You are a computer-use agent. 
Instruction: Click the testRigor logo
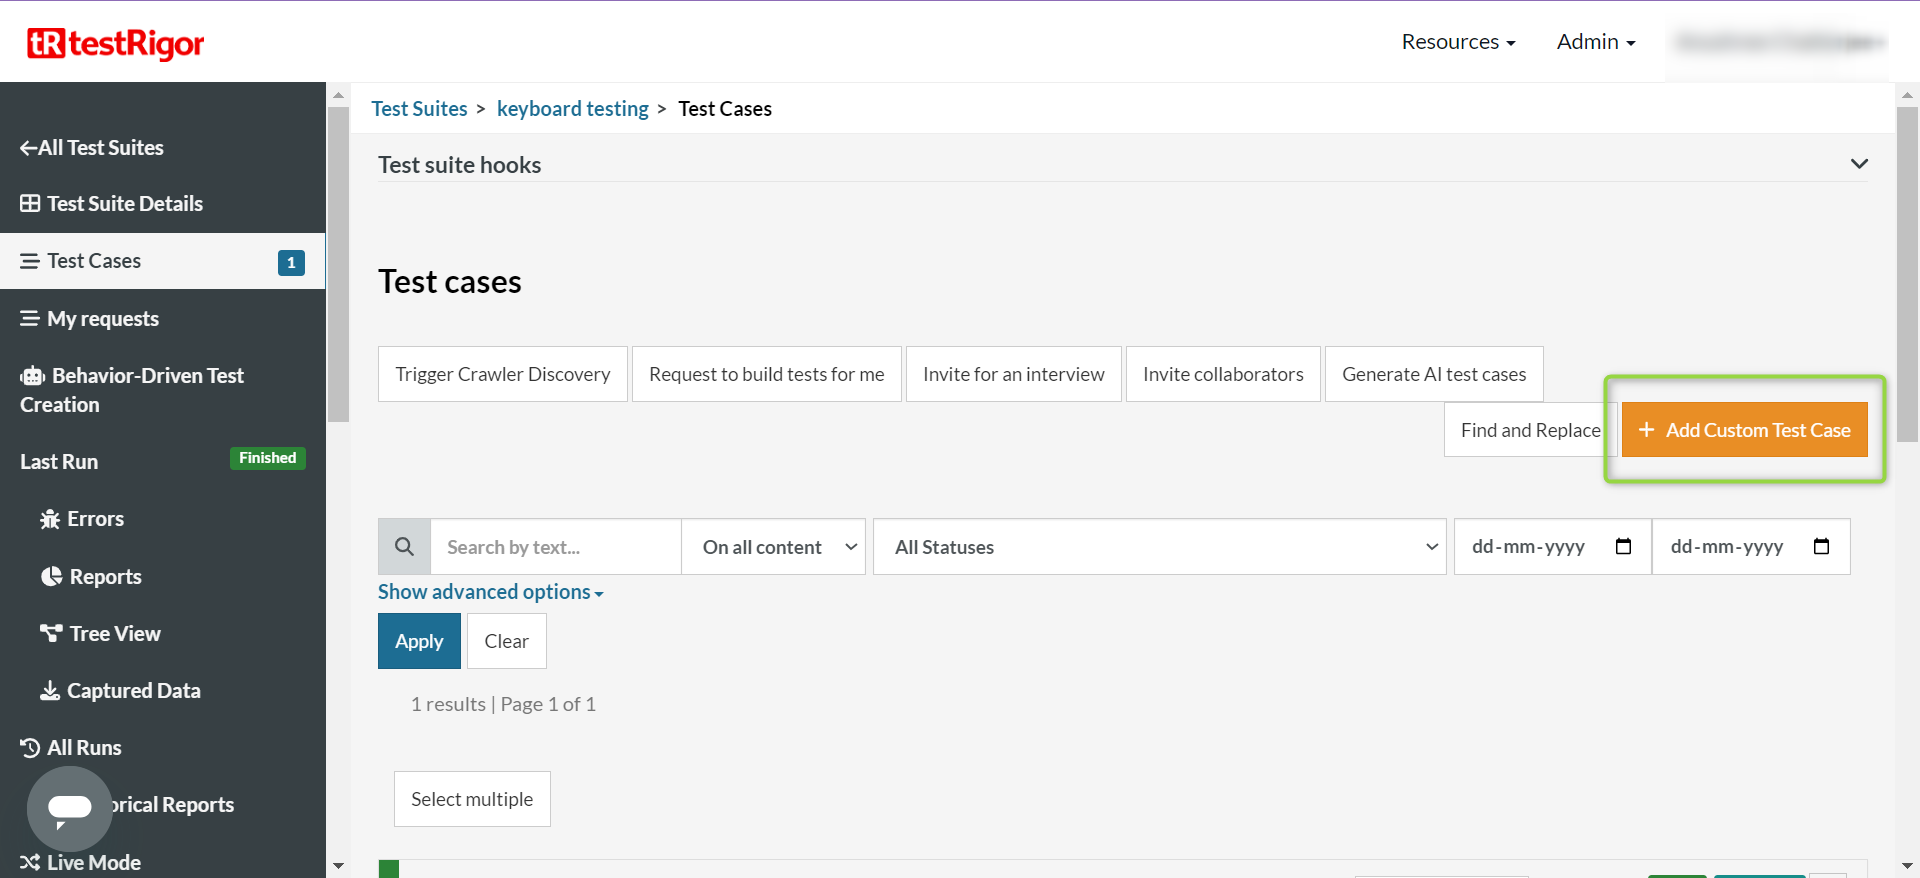pyautogui.click(x=115, y=43)
